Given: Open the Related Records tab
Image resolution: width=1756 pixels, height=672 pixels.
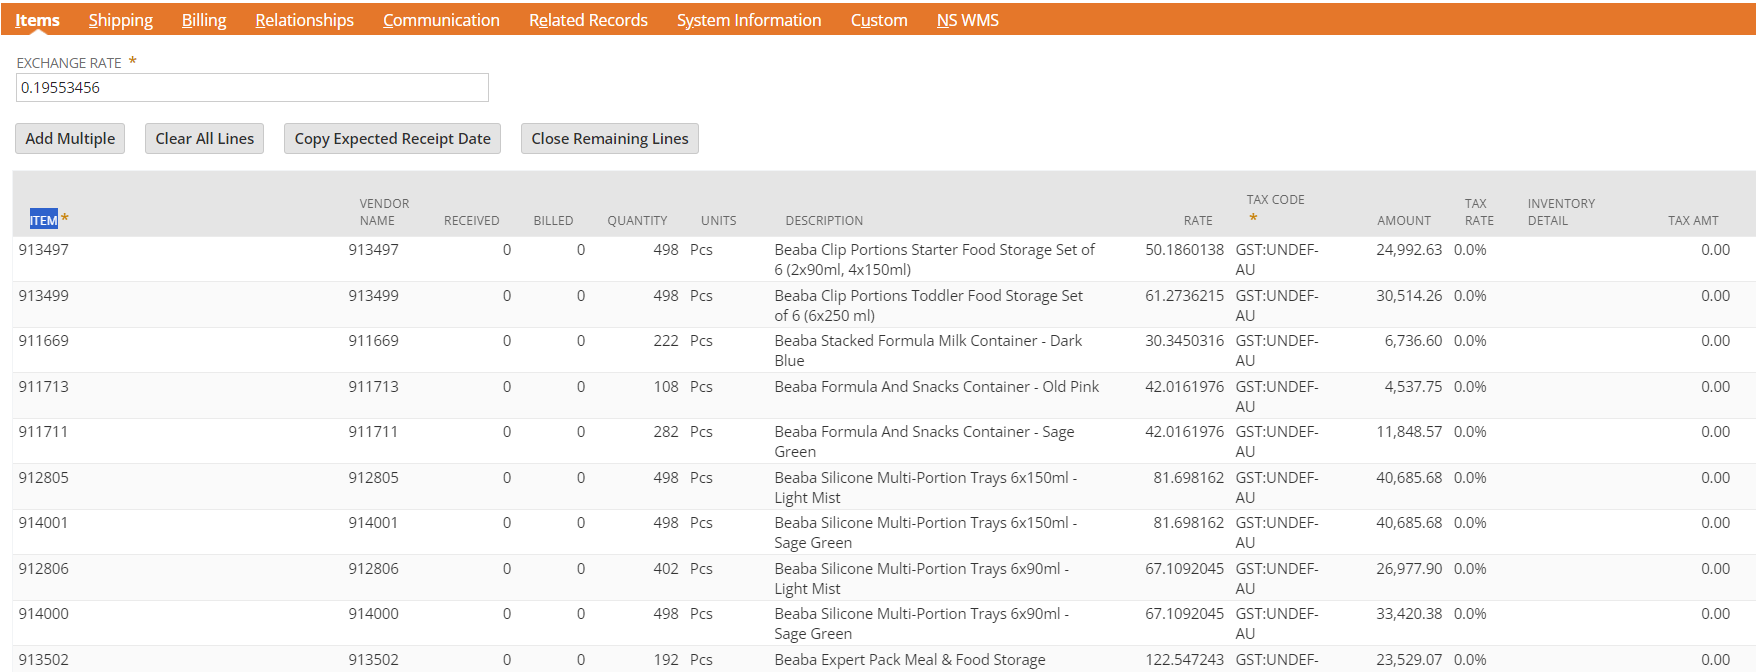Looking at the screenshot, I should tap(588, 20).
